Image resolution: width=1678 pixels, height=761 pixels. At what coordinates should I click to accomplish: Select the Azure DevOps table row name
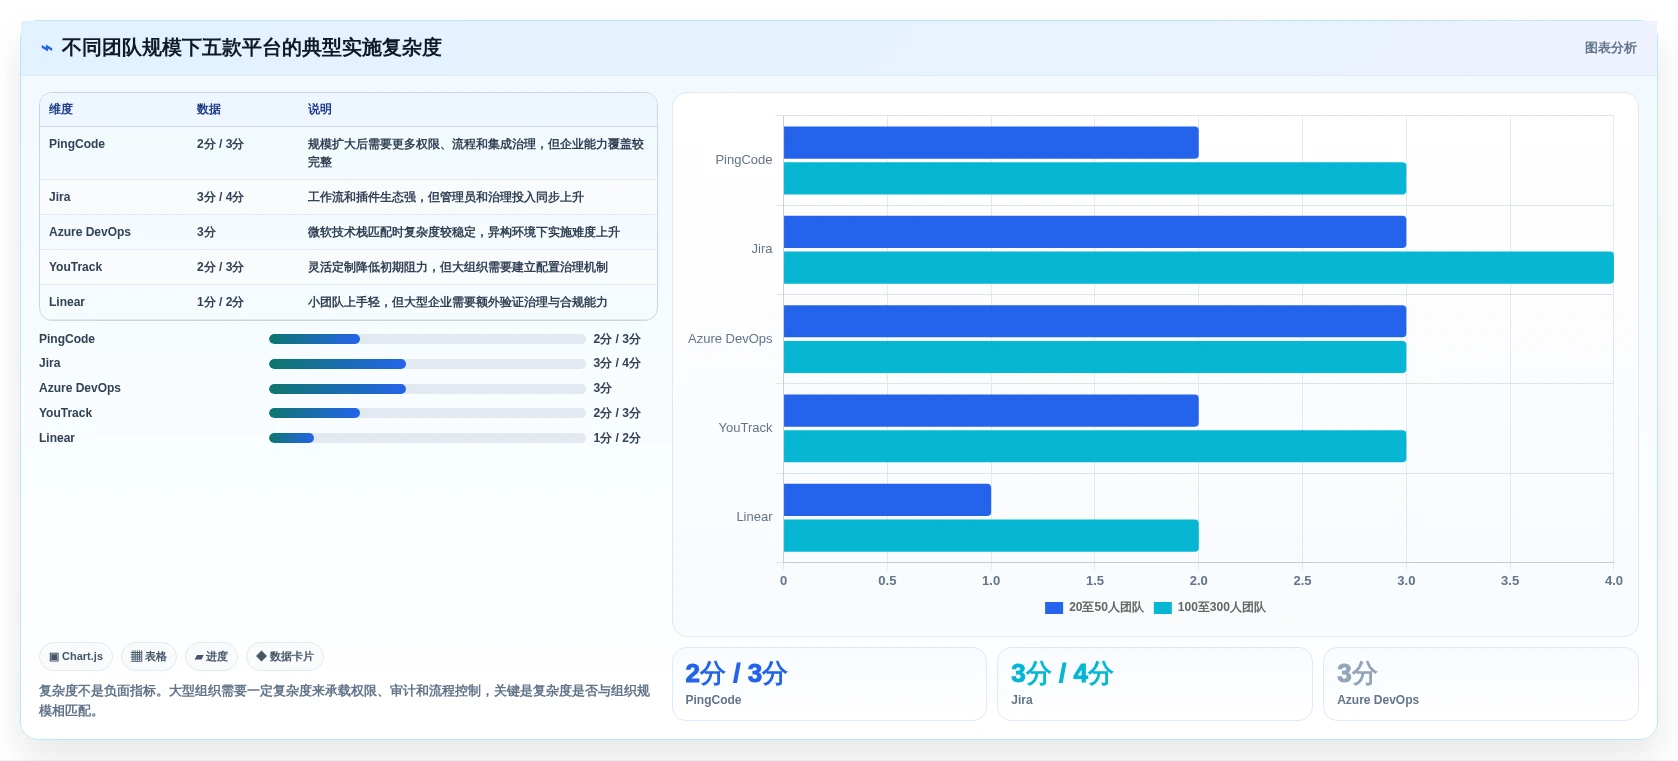point(90,232)
